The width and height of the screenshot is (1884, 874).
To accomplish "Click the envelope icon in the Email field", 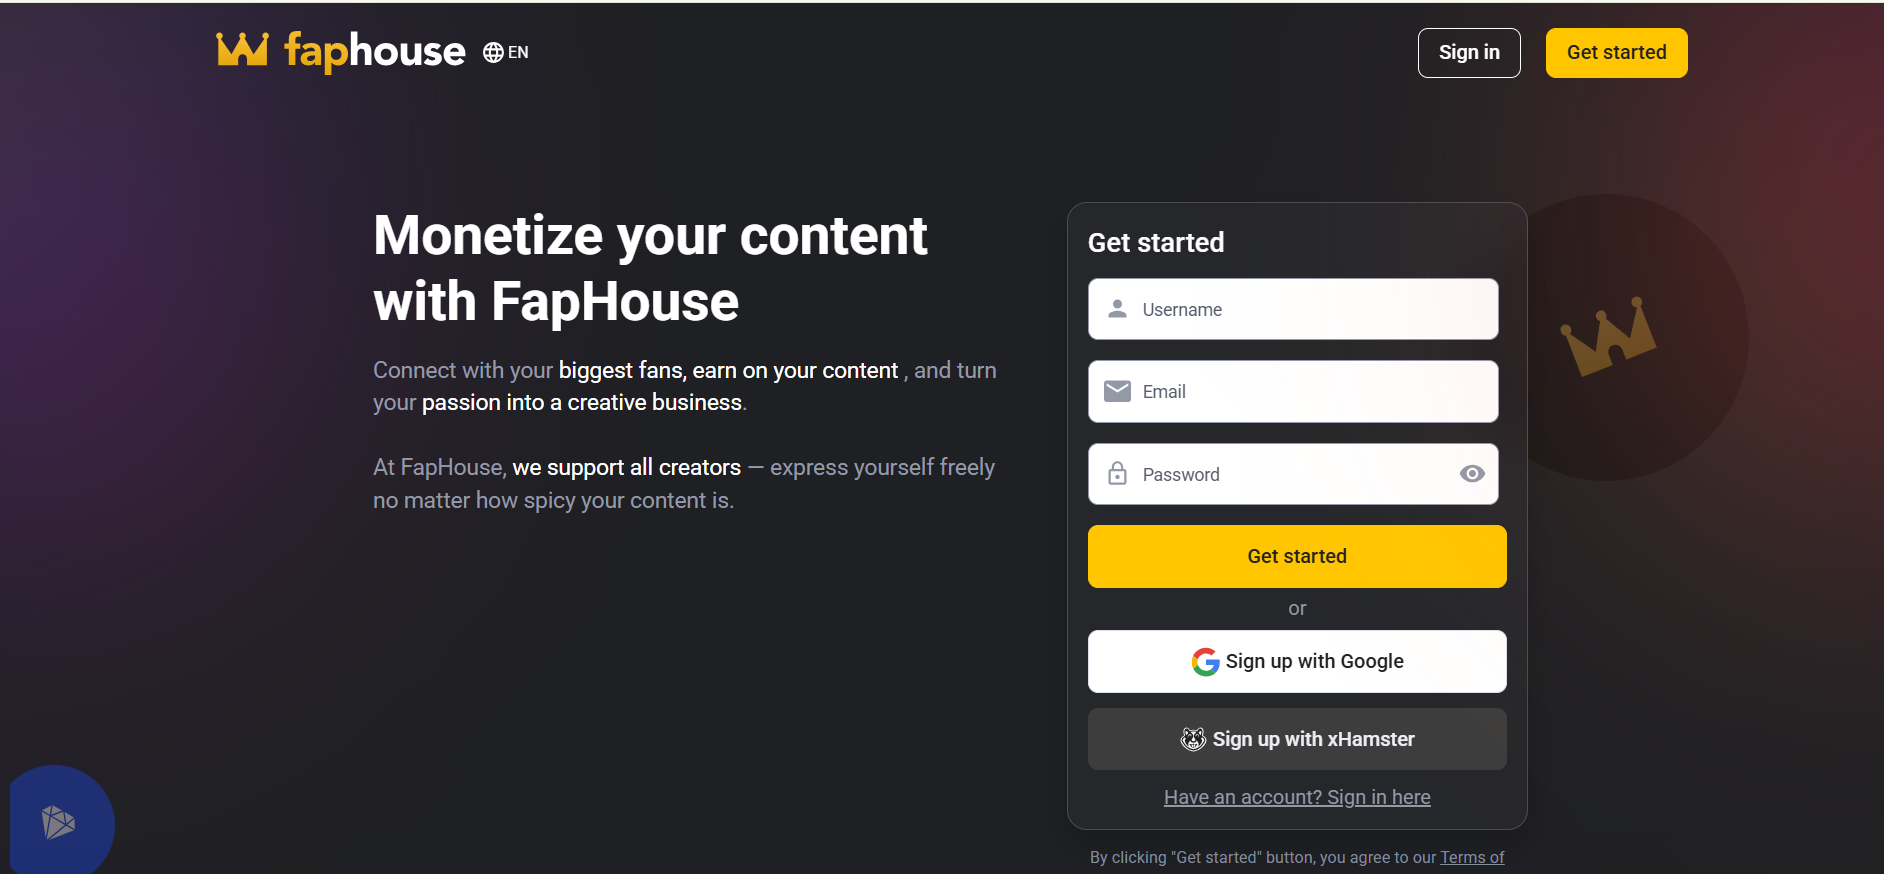I will [1117, 391].
